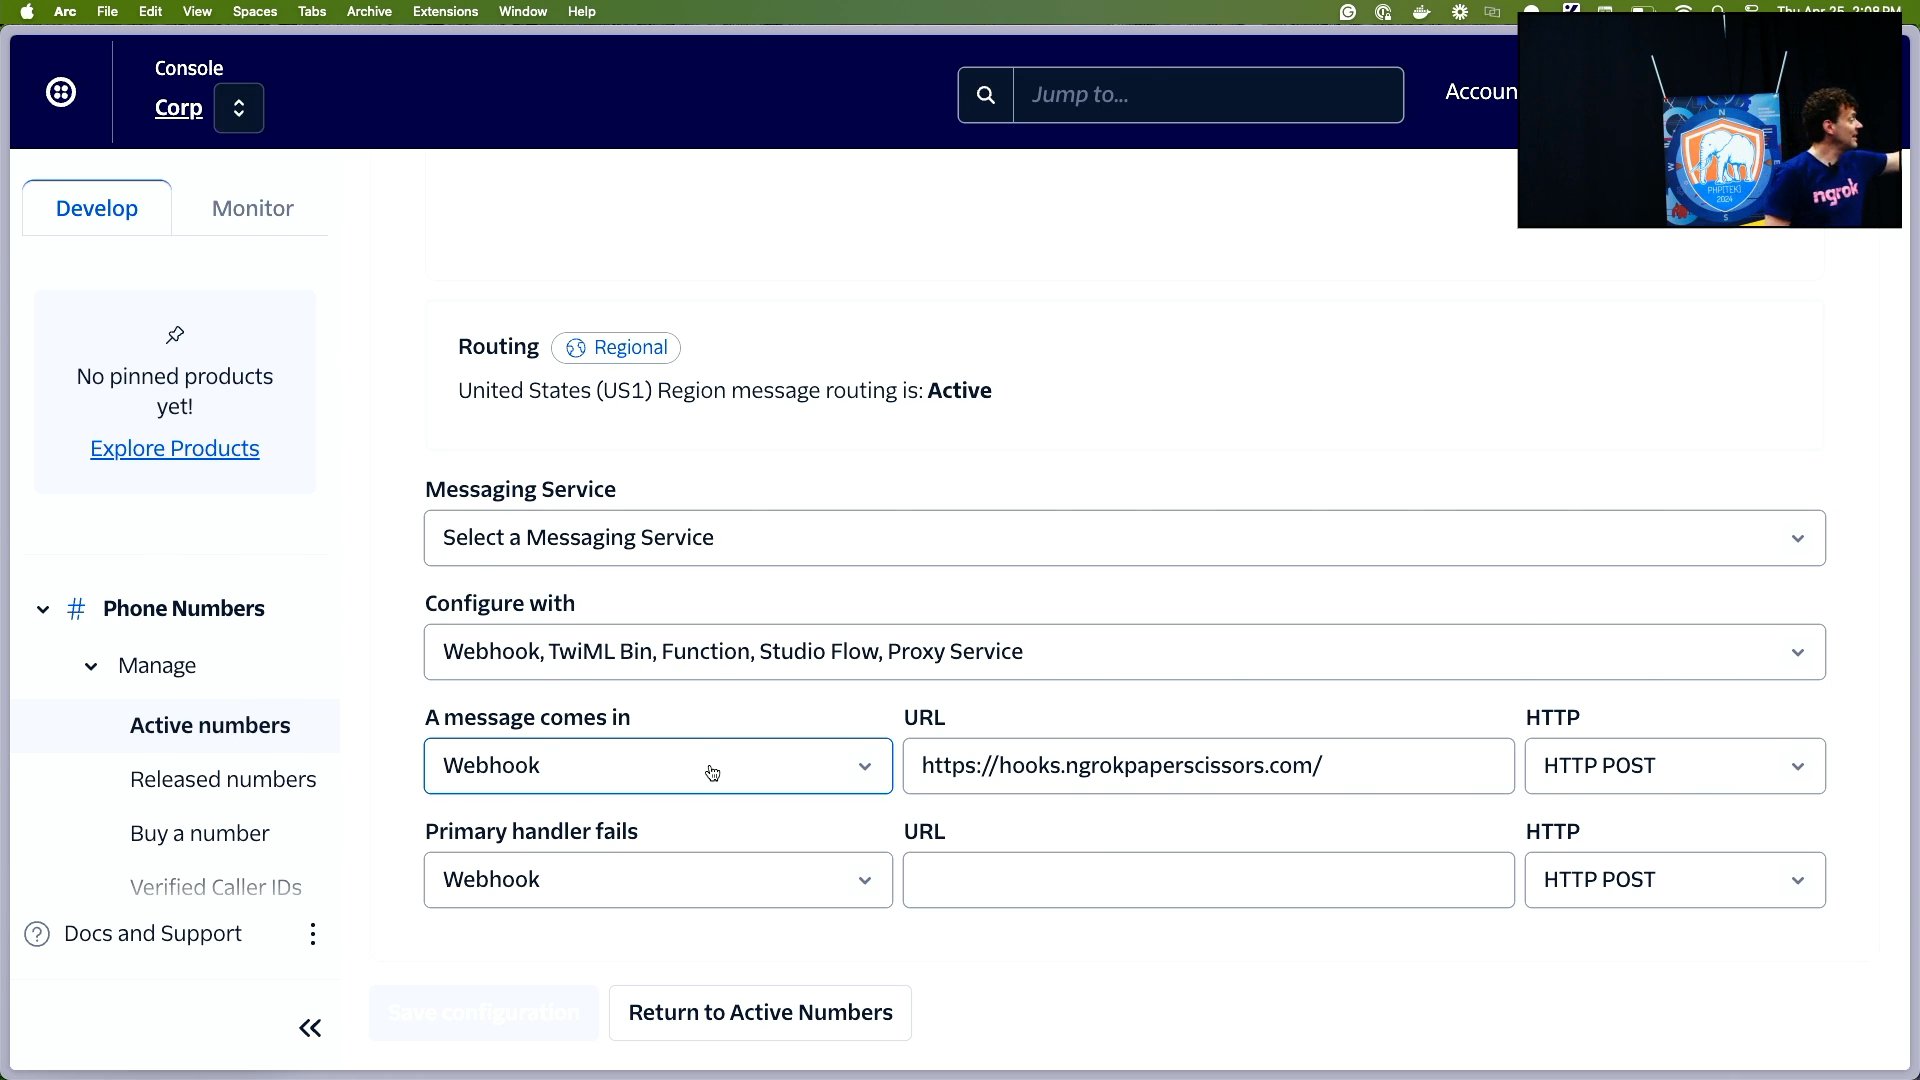This screenshot has height=1080, width=1920.
Task: Click the presenter video thumbnail
Action: coord(1709,120)
